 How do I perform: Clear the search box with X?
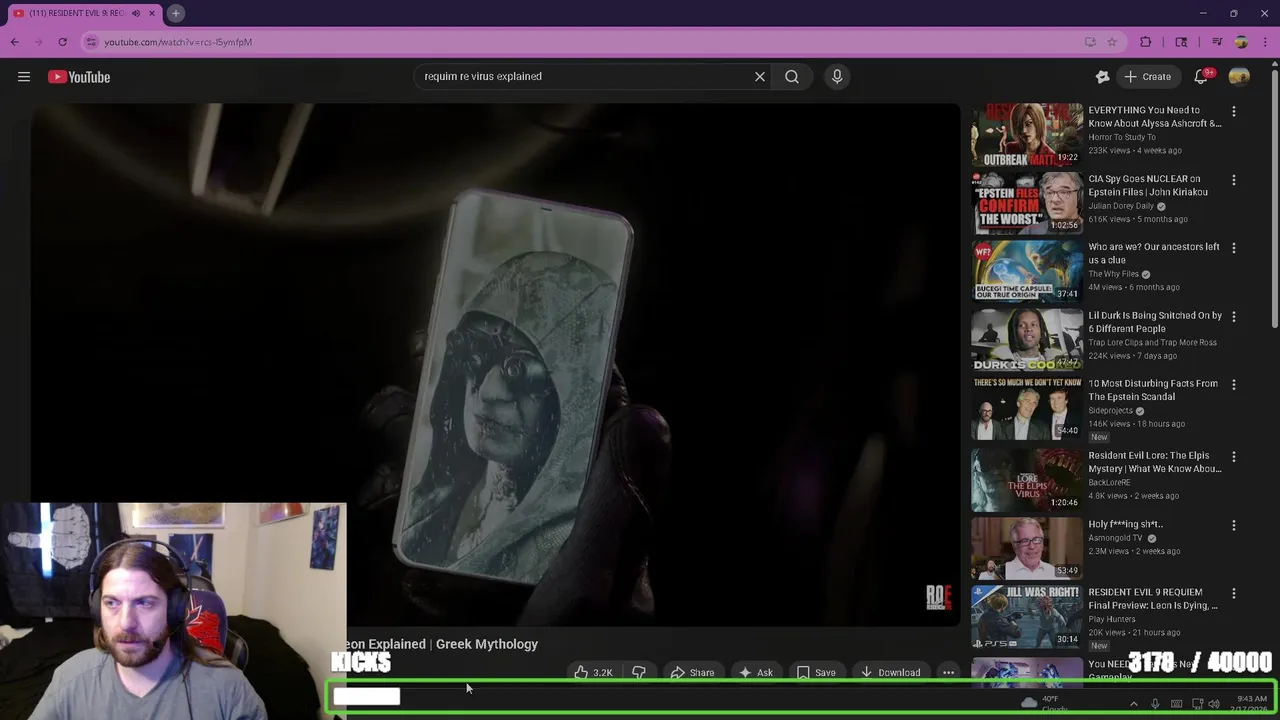pyautogui.click(x=760, y=76)
